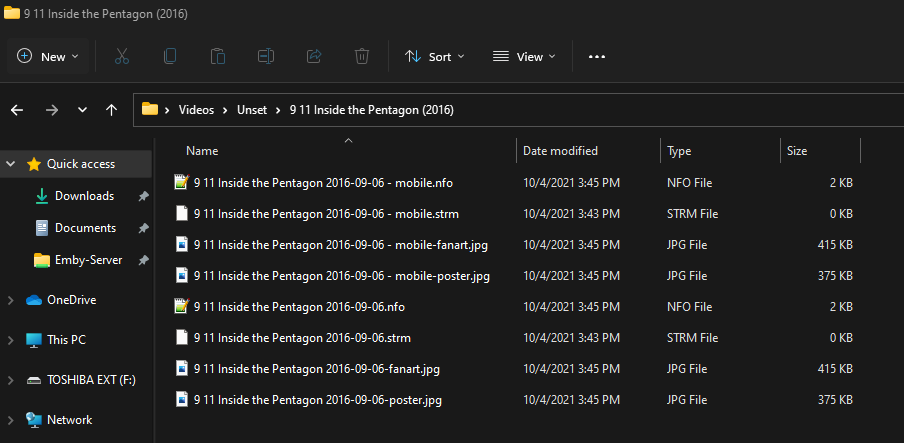
Task: Click the Paste clipboard icon
Action: (x=218, y=57)
